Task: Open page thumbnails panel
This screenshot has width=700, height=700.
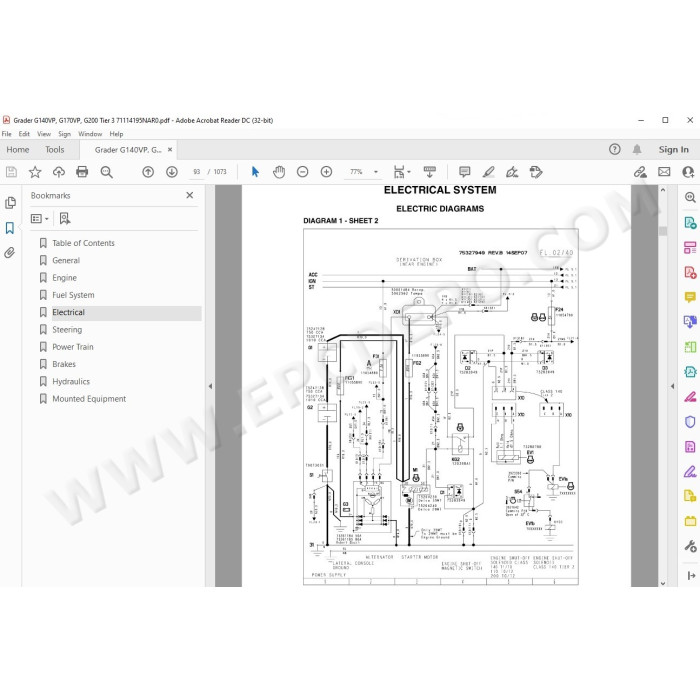Action: pos(10,203)
